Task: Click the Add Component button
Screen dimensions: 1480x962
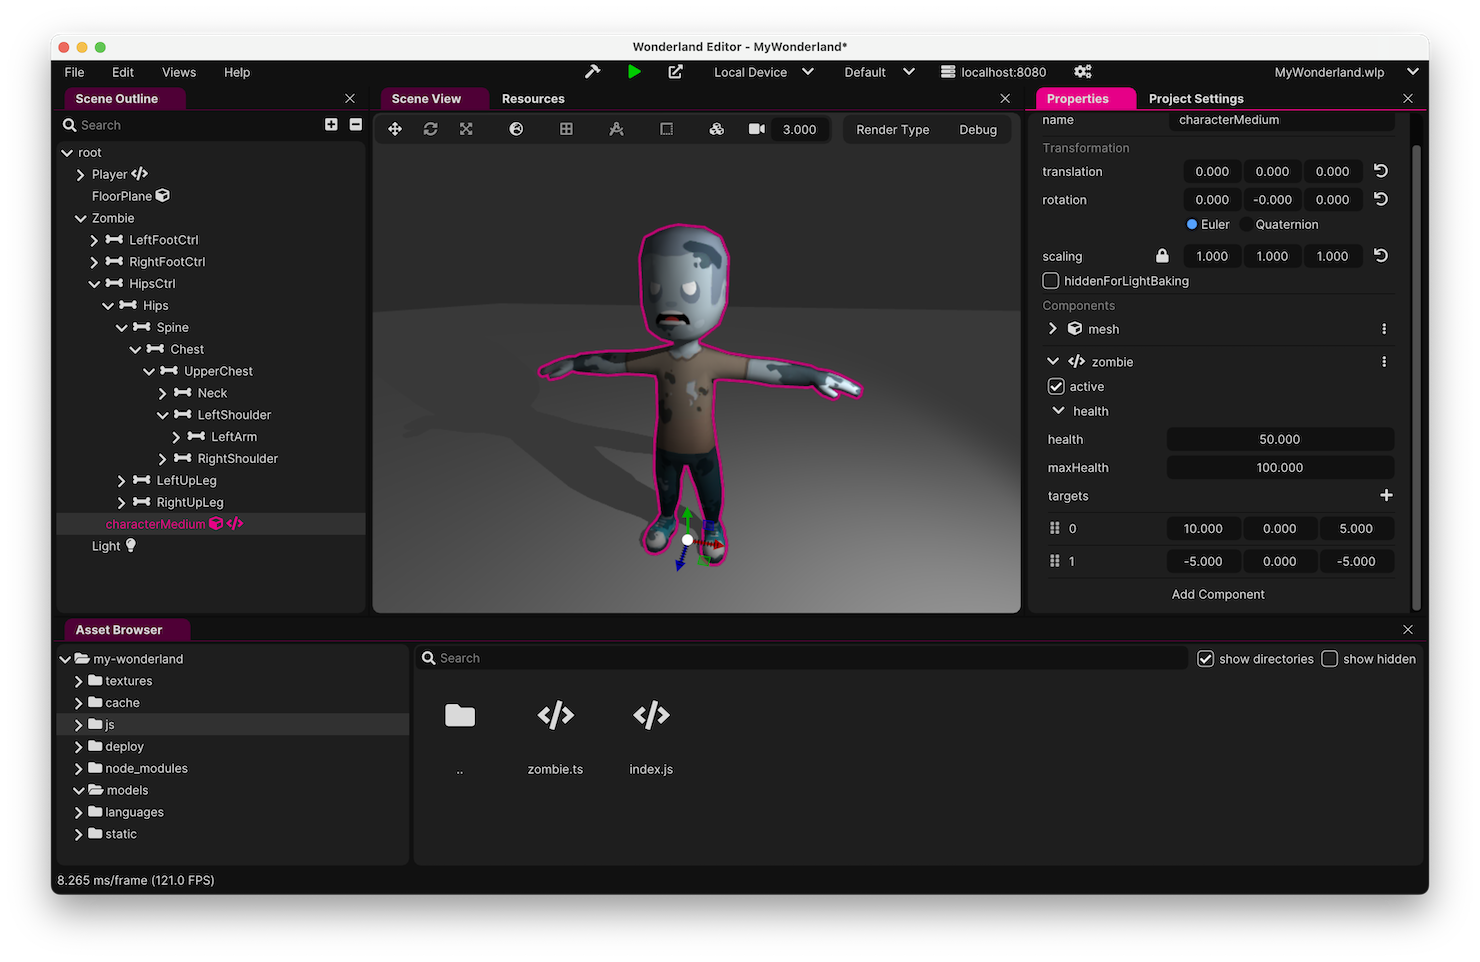Action: (1217, 594)
